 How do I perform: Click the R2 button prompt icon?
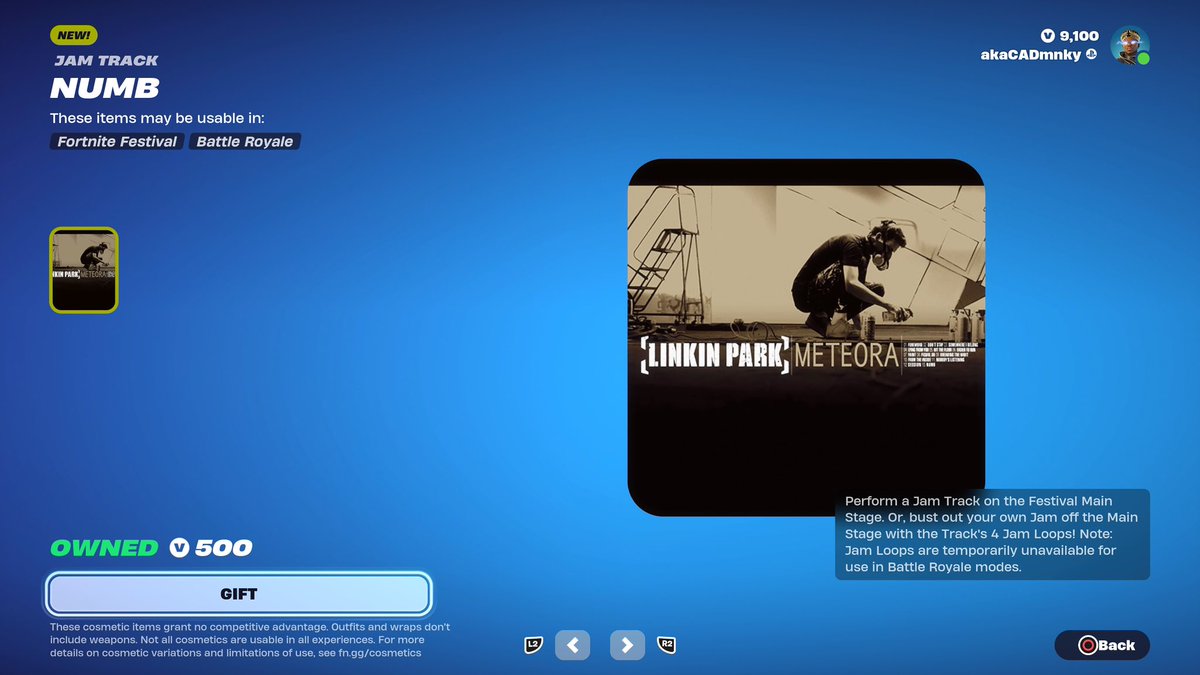pos(666,645)
